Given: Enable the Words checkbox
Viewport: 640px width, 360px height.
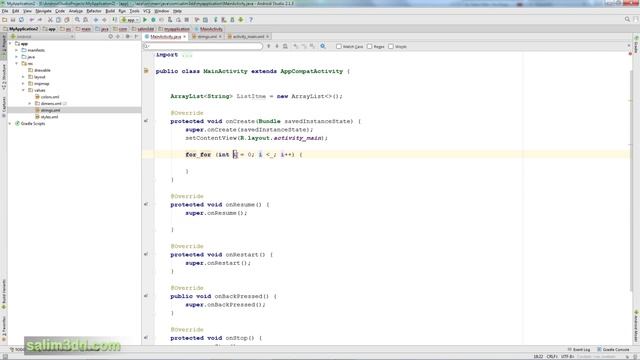Looking at the screenshot, I should [391, 47].
